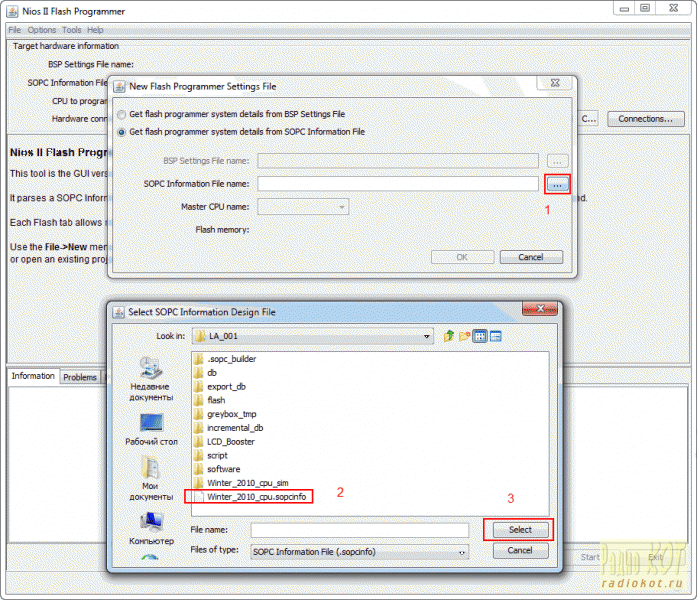
Task: Click the Select button
Action: [521, 530]
